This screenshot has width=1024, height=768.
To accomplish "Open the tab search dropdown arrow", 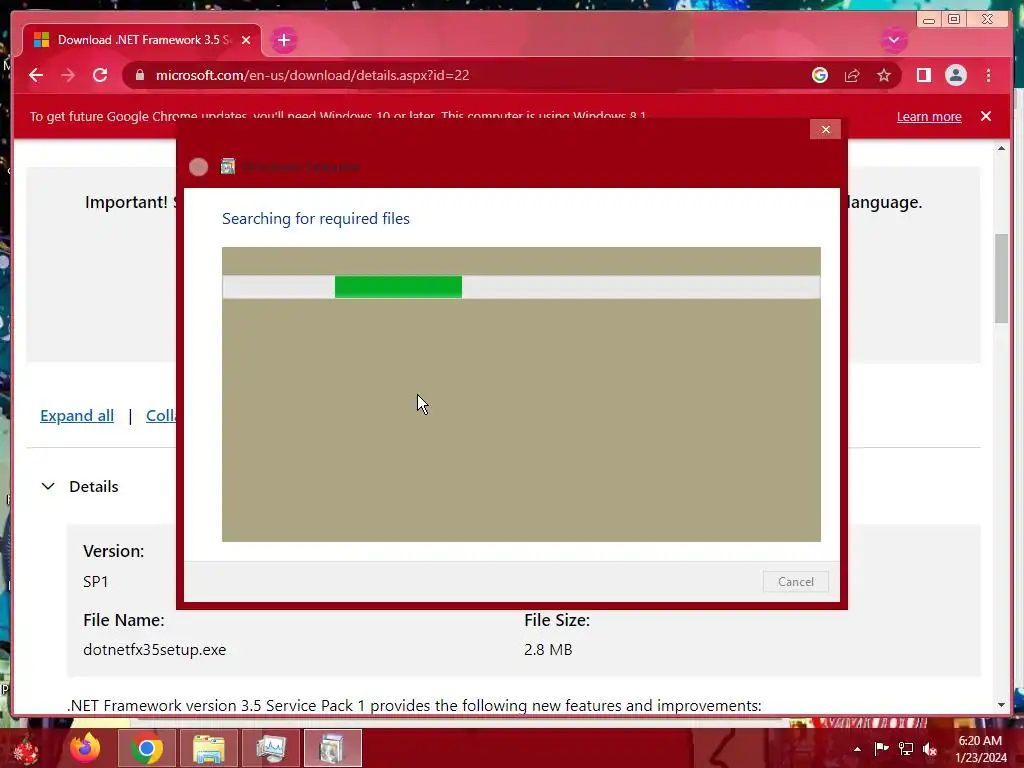I will pos(893,40).
